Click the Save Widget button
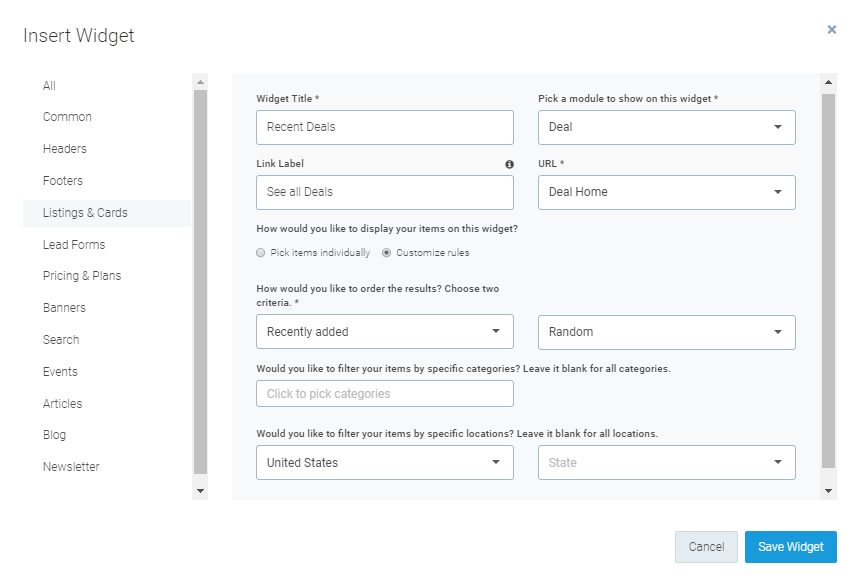 click(790, 547)
